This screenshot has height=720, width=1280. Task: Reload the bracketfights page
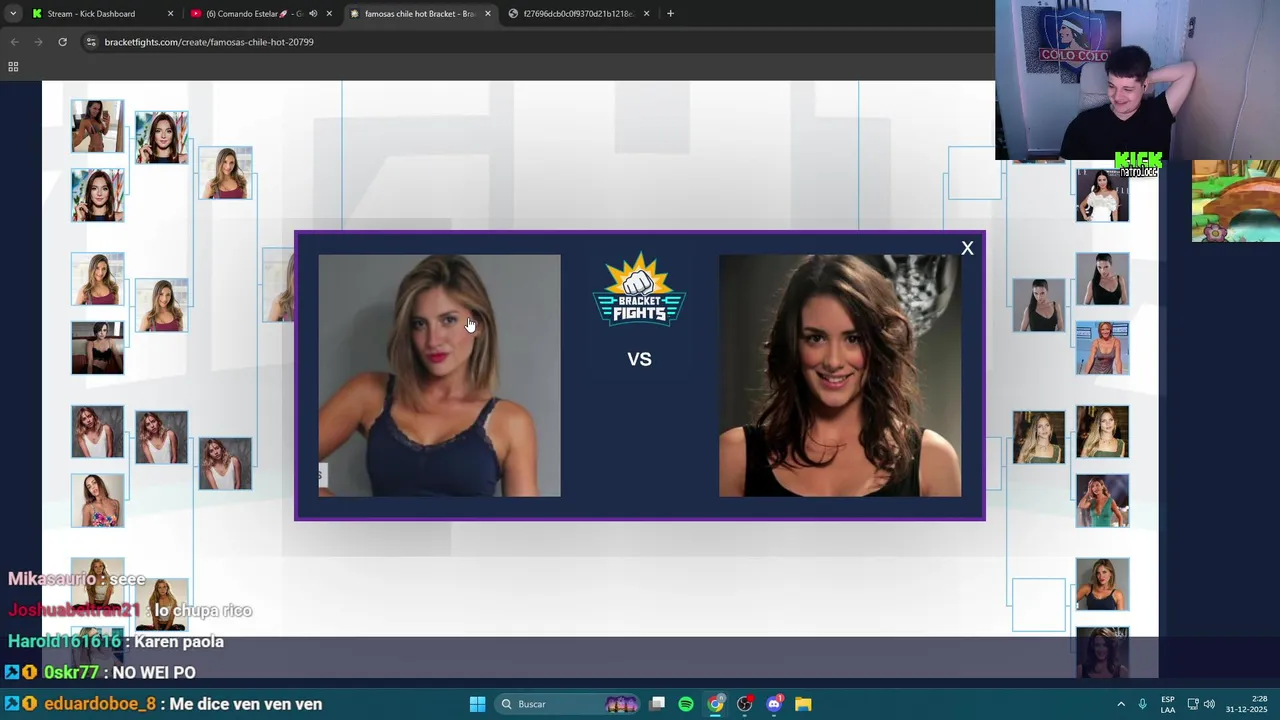[62, 42]
